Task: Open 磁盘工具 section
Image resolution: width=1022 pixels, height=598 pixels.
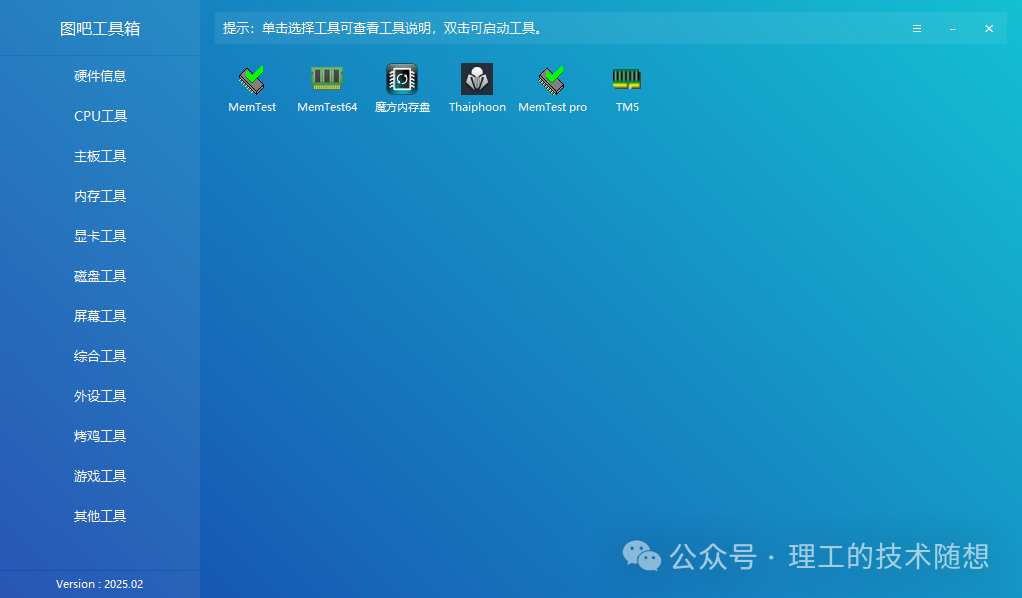Action: click(99, 276)
